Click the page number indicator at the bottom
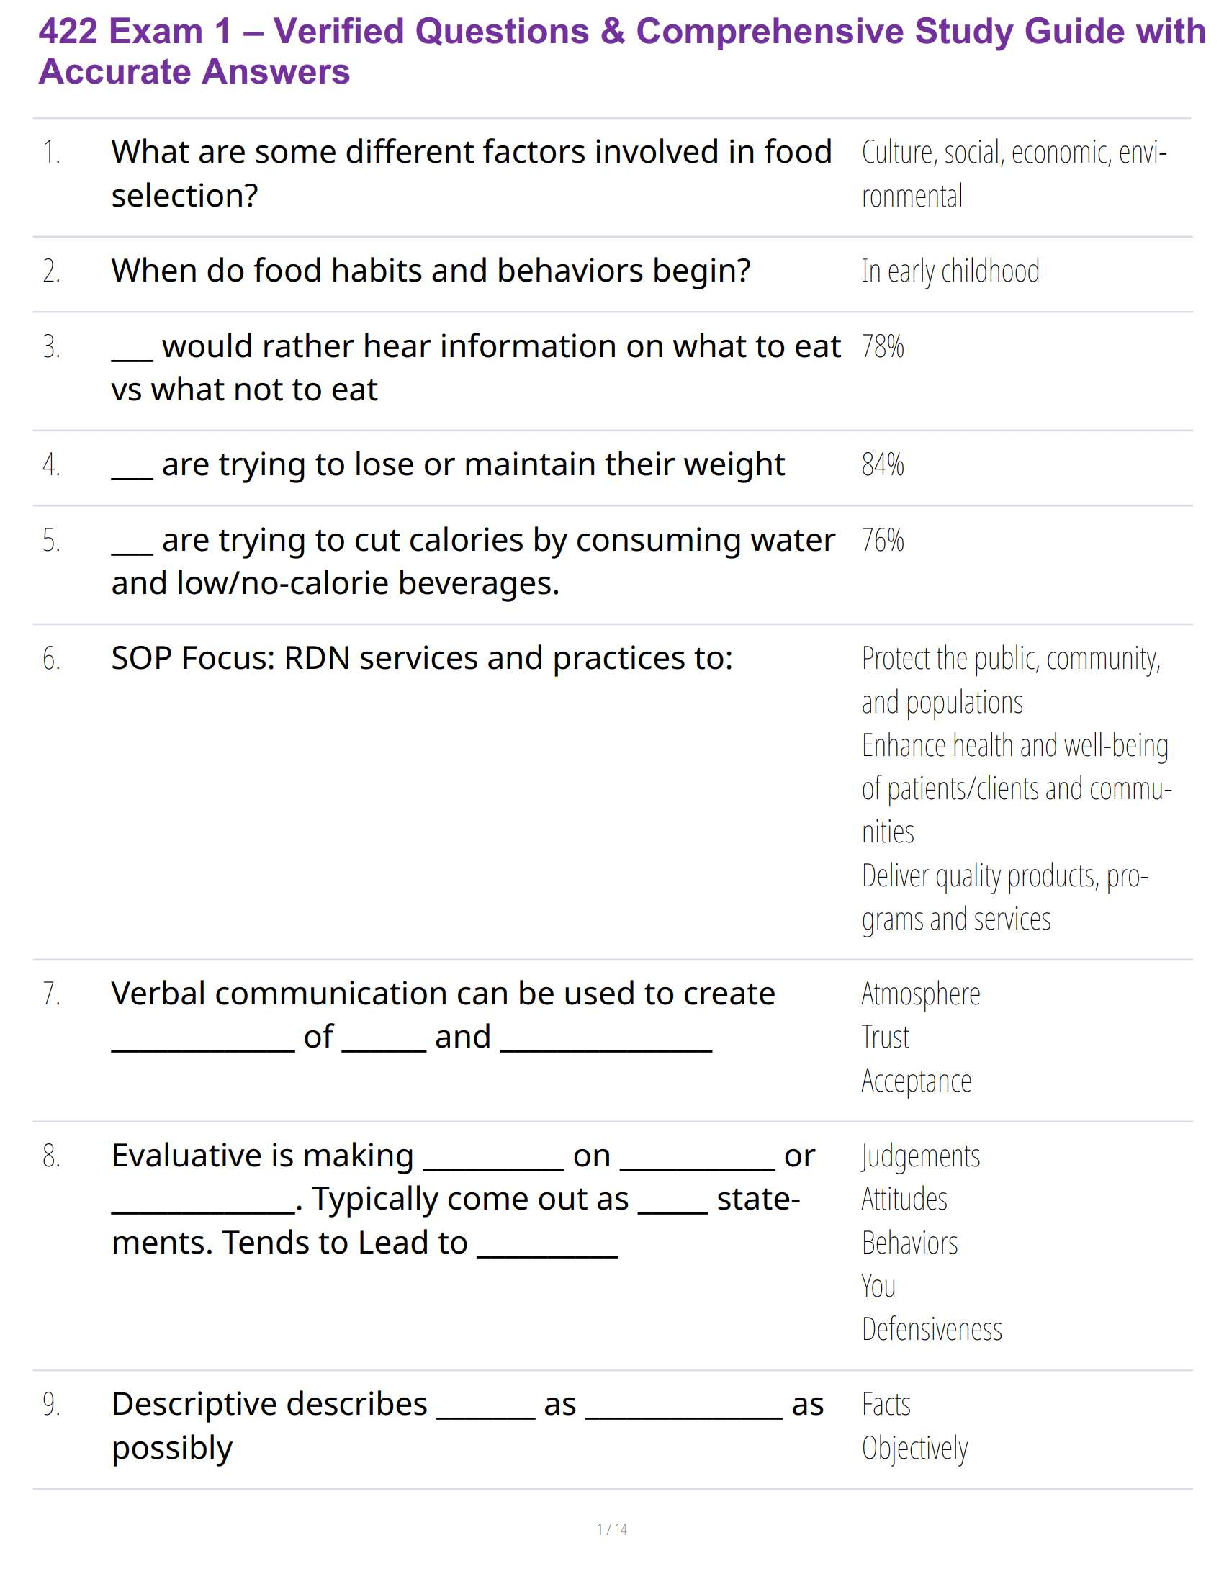 (612, 1529)
